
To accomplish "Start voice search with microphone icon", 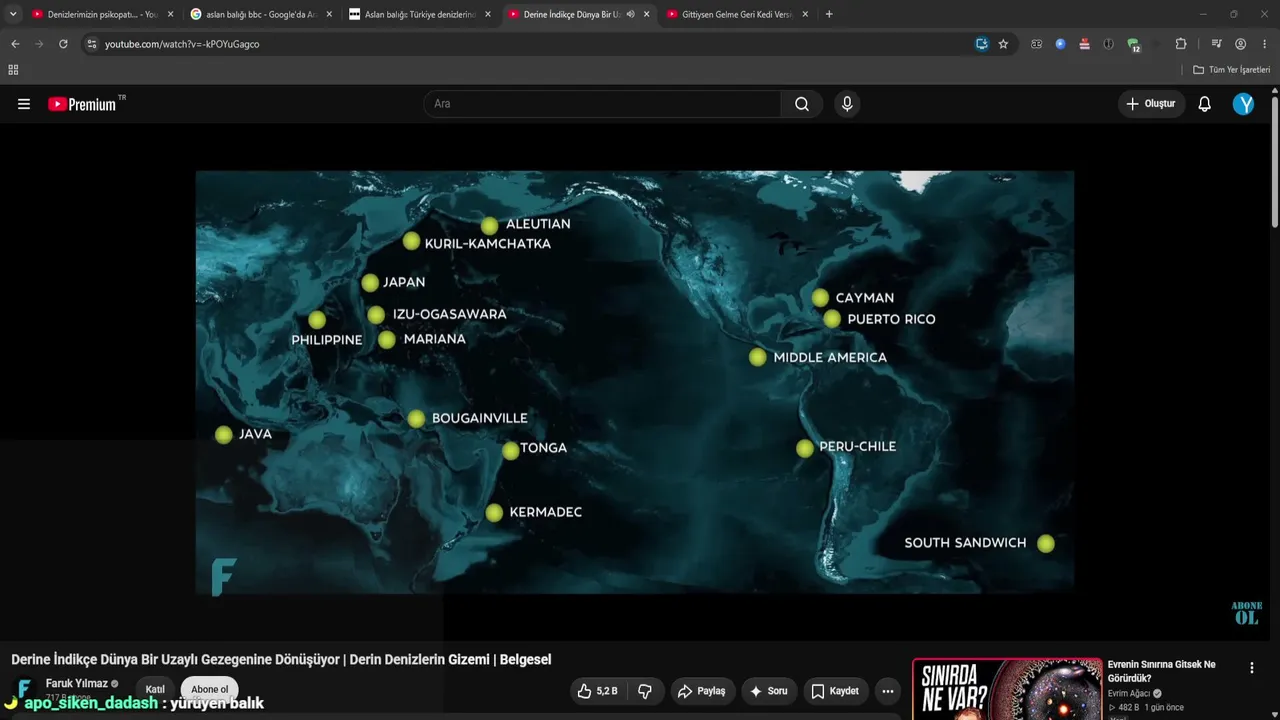I will coord(847,104).
